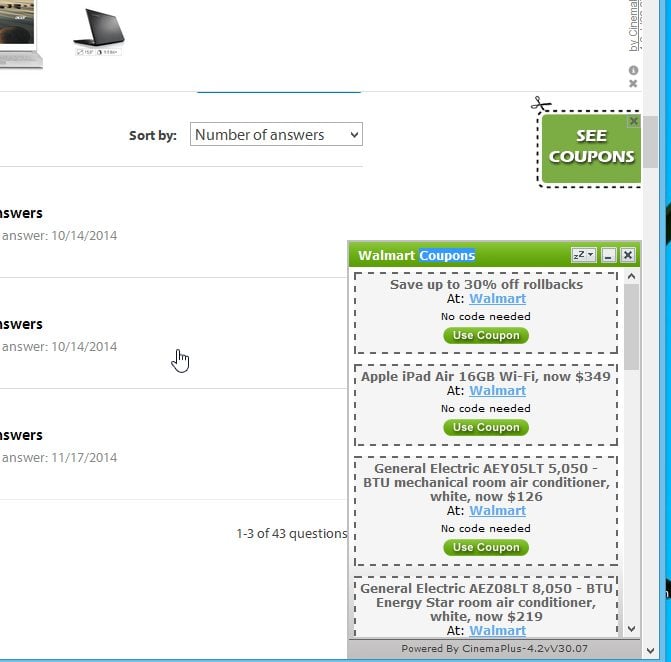The image size is (671, 662).
Task: Open Walmart link under 30% off rollbacks
Action: (x=497, y=298)
